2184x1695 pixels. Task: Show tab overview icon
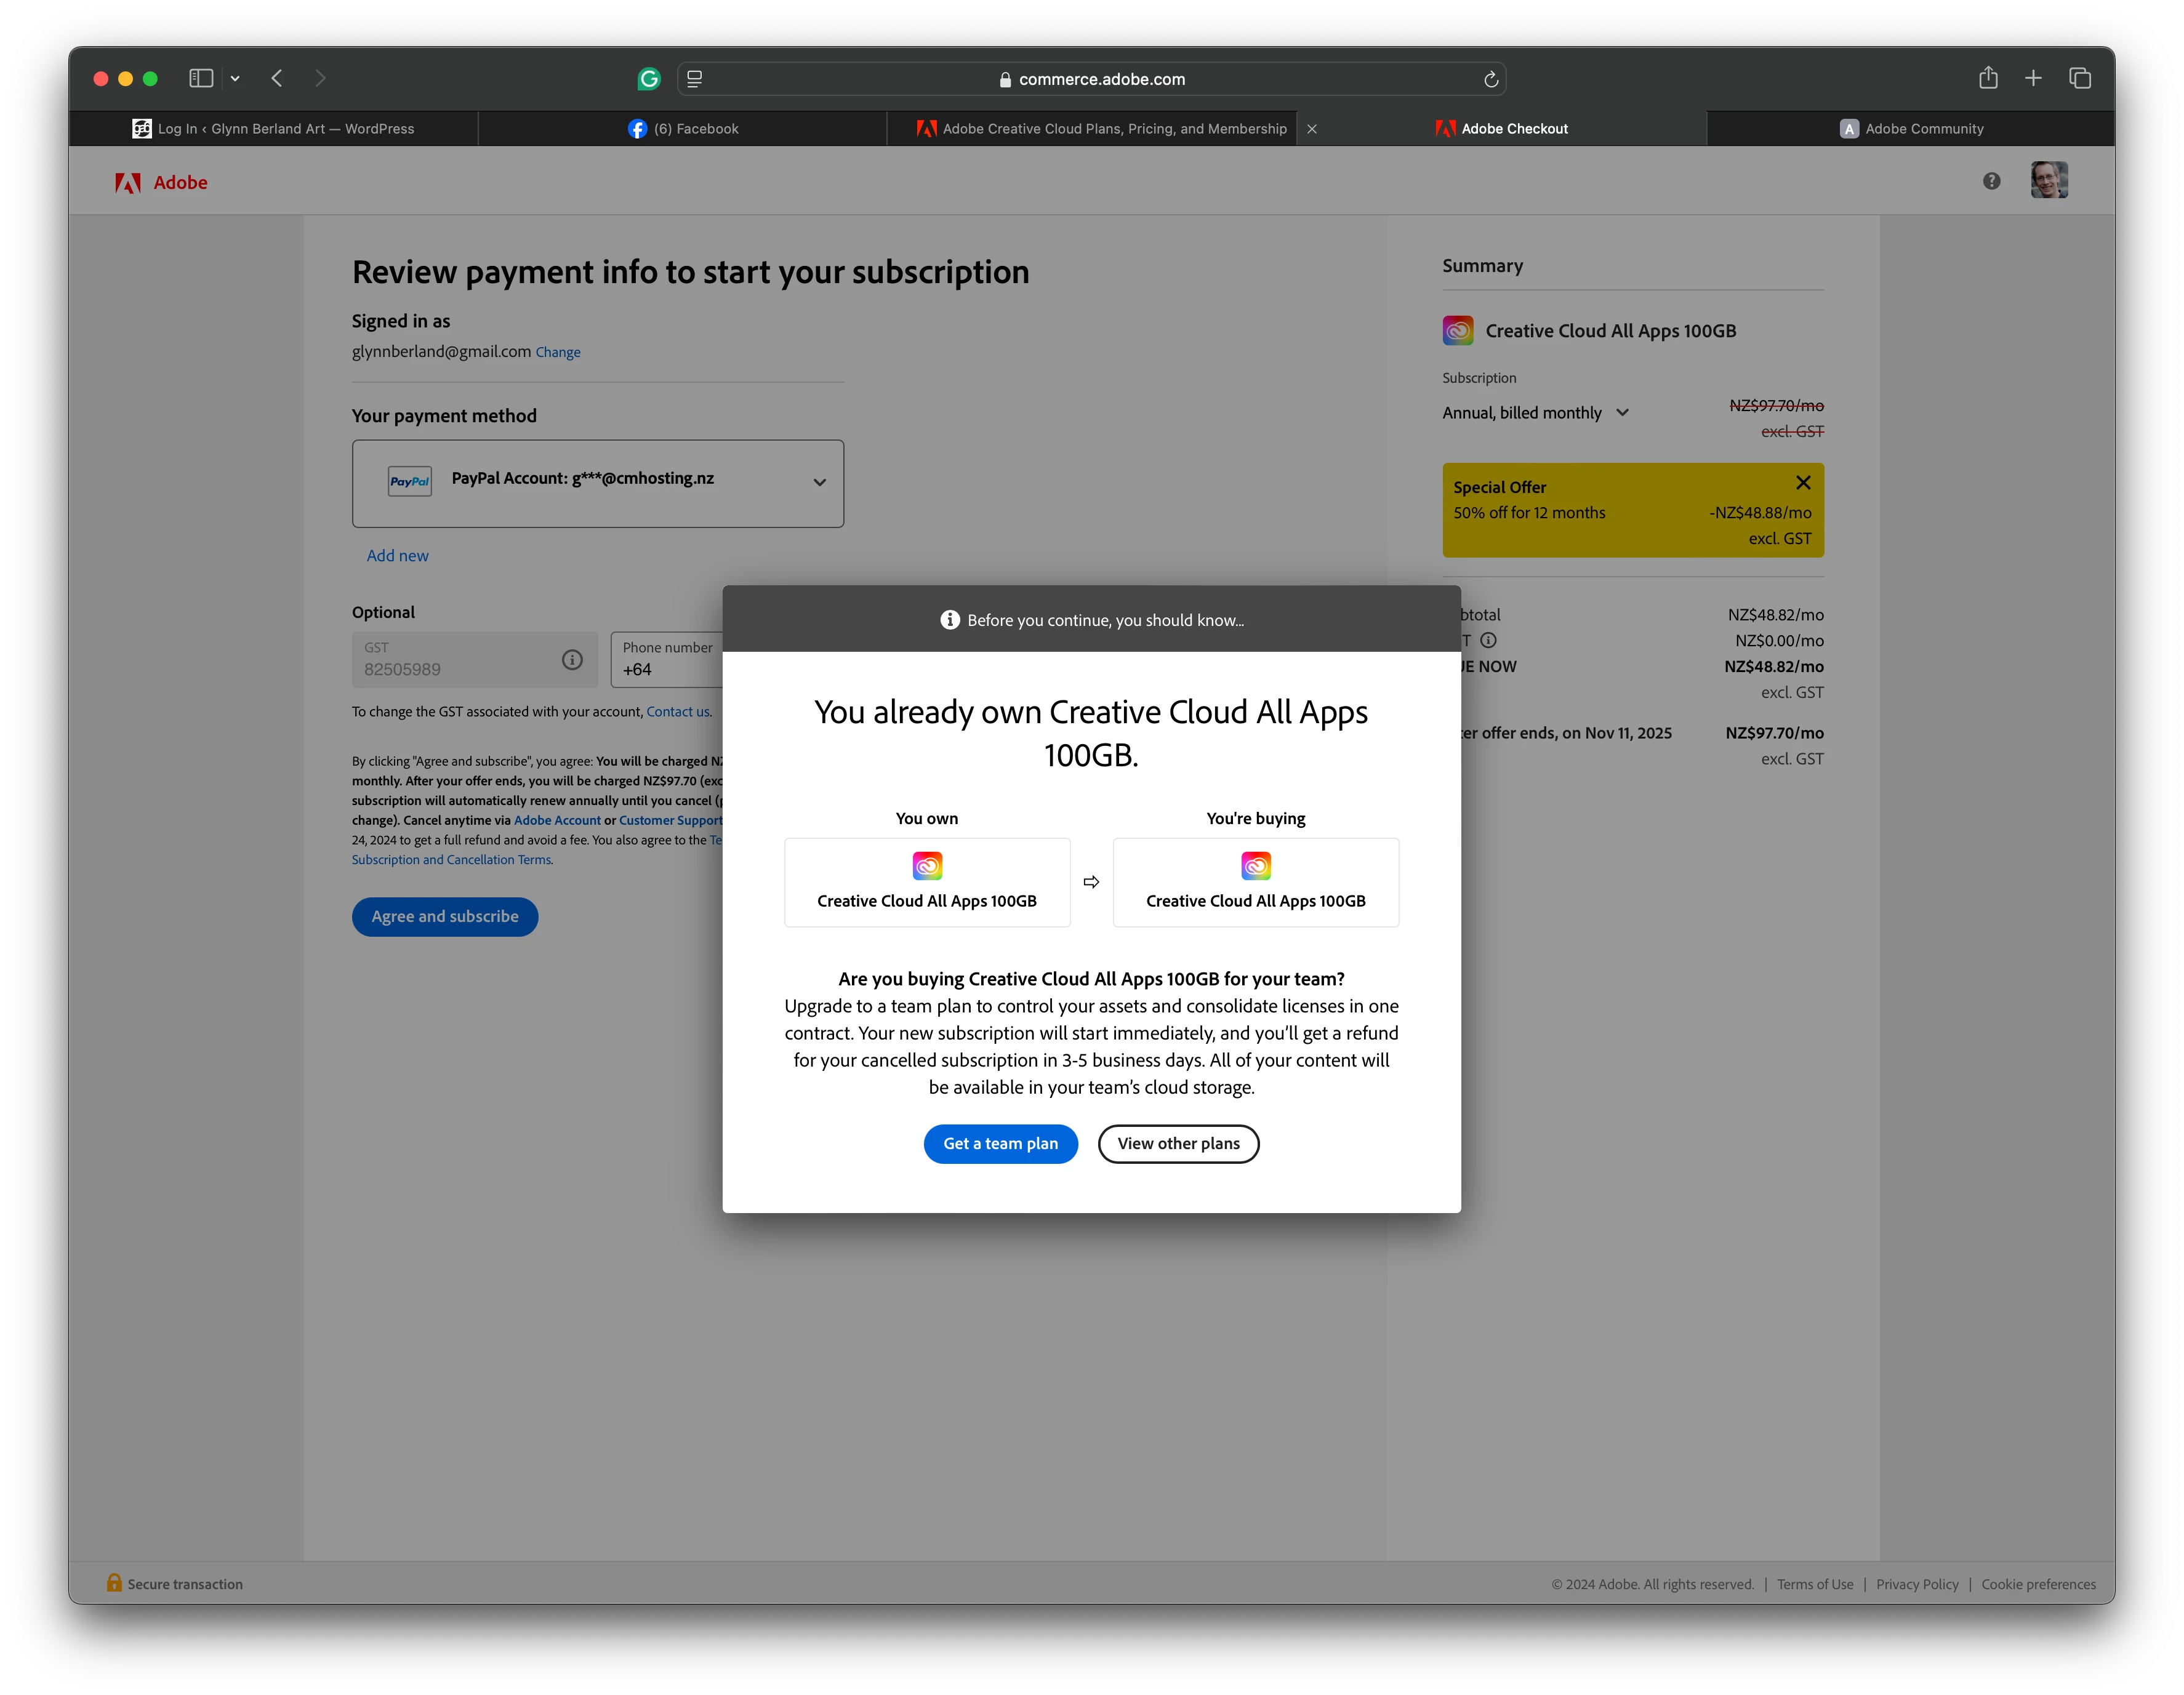[x=2080, y=78]
